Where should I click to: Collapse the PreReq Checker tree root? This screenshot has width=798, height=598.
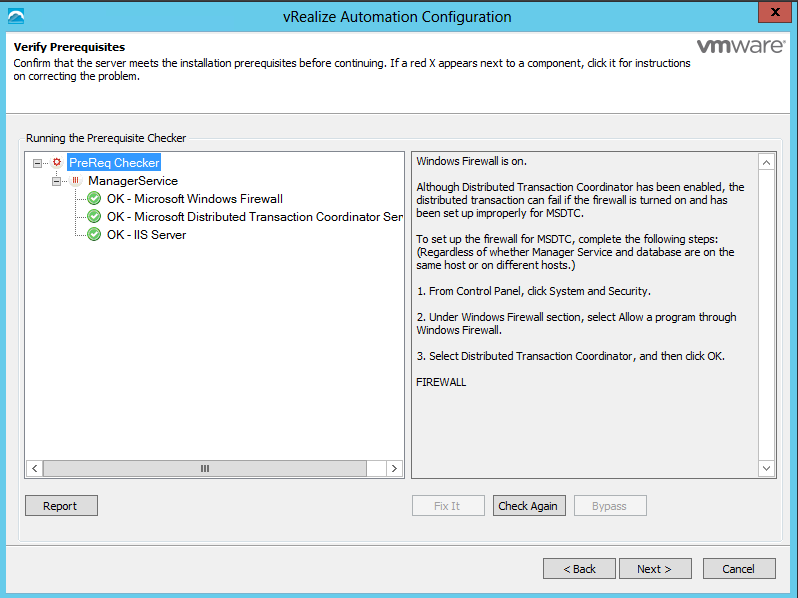coord(37,163)
